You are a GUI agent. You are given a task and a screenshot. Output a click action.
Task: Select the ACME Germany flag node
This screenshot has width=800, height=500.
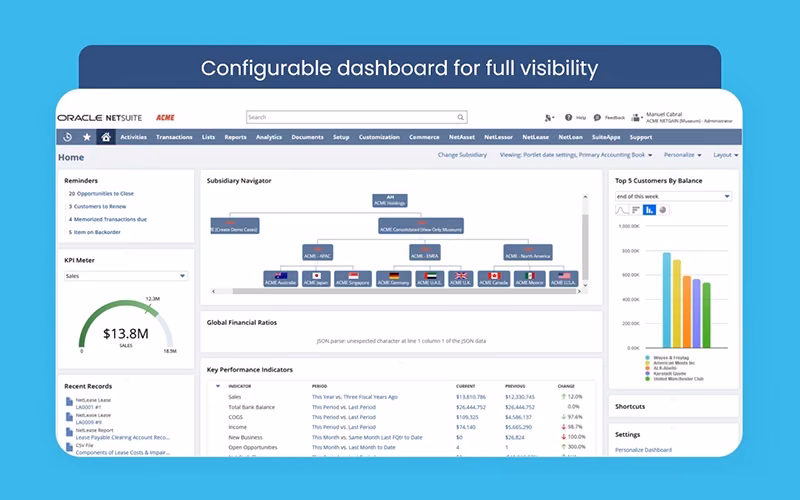[393, 279]
